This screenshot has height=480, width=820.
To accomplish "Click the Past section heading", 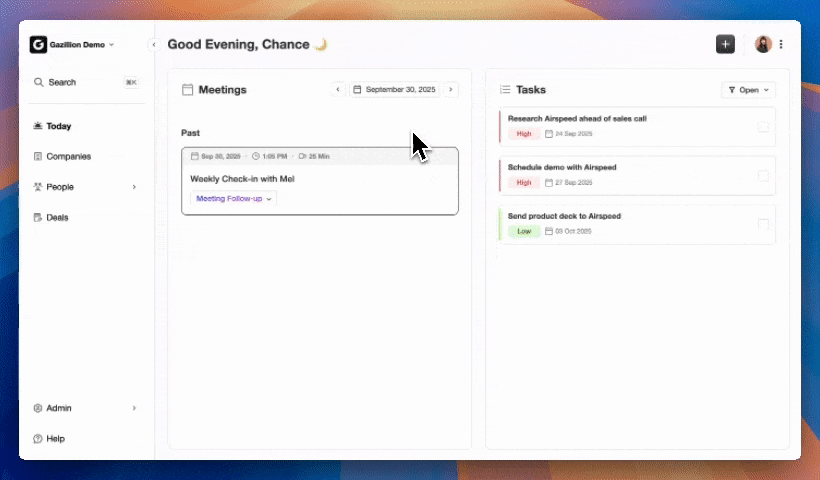I will tap(190, 133).
